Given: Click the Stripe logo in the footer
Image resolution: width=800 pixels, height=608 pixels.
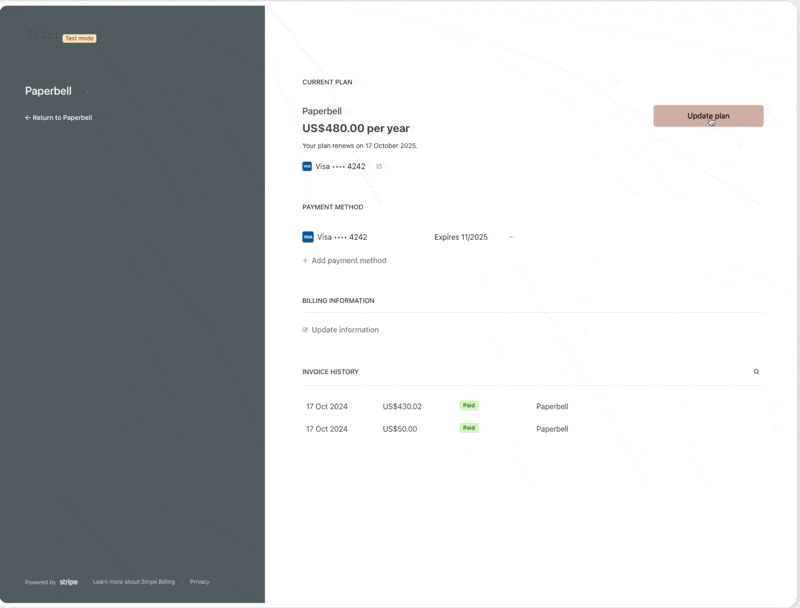Looking at the screenshot, I should pyautogui.click(x=68, y=582).
